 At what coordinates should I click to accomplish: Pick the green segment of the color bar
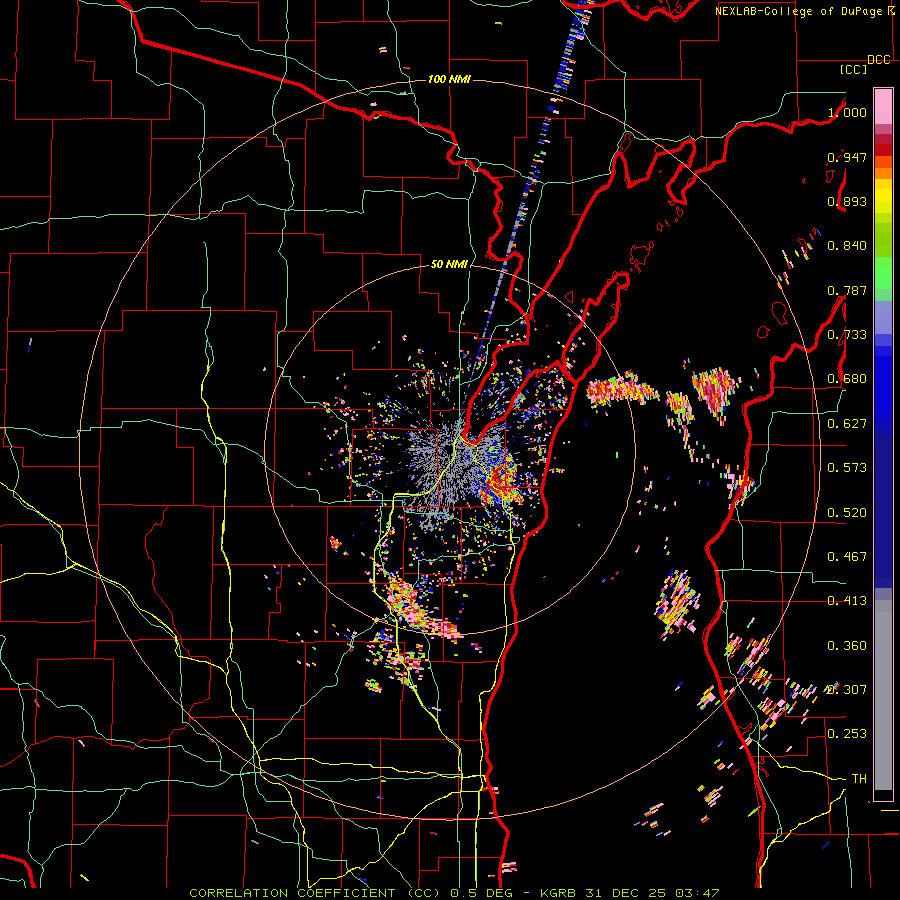point(883,273)
